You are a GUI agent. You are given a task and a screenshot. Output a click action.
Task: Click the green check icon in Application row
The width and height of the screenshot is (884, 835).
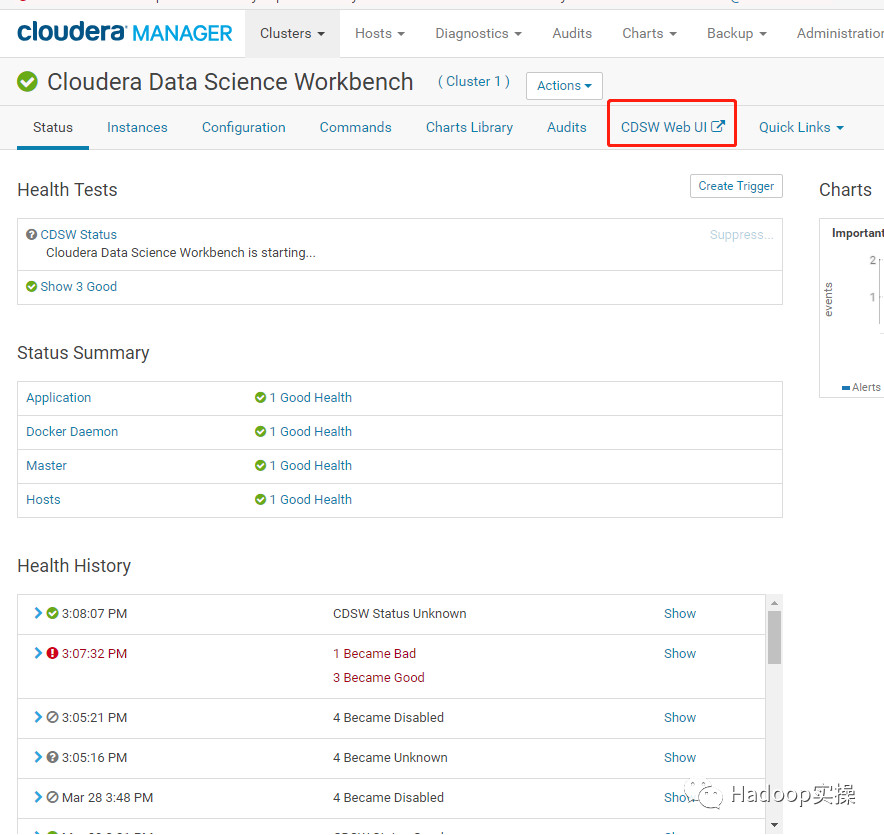(260, 397)
